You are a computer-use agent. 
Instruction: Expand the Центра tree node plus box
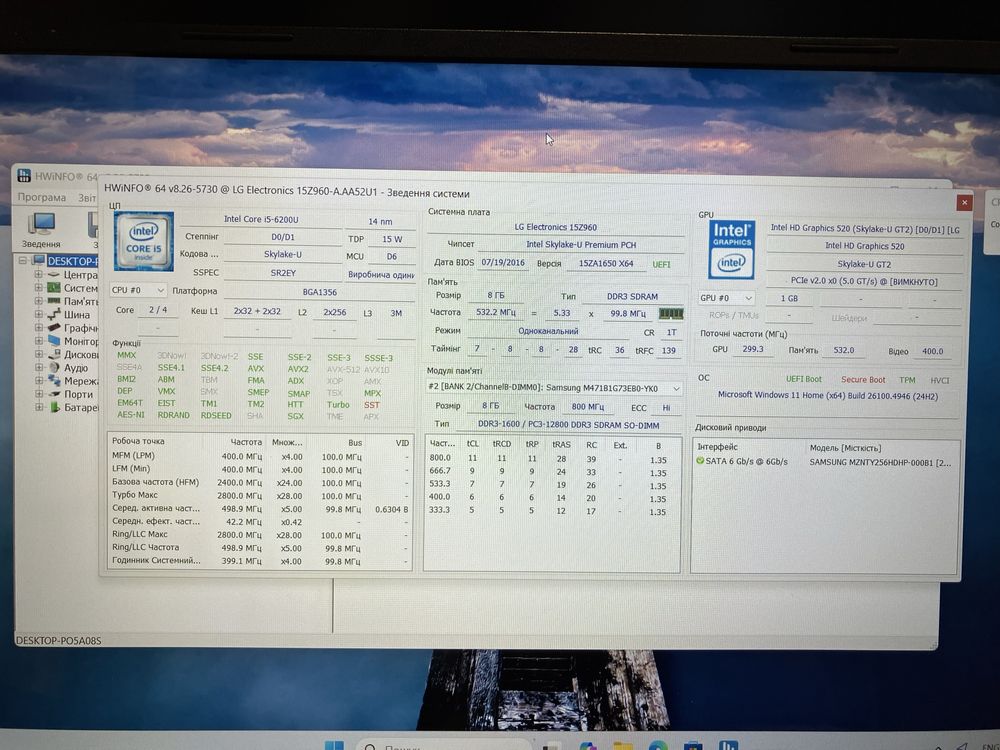click(x=38, y=274)
